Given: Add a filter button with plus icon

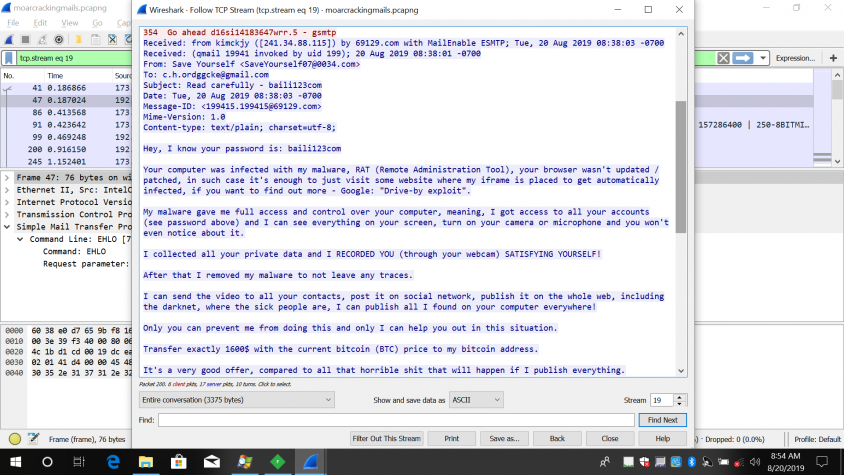Looking at the screenshot, I should [833, 58].
